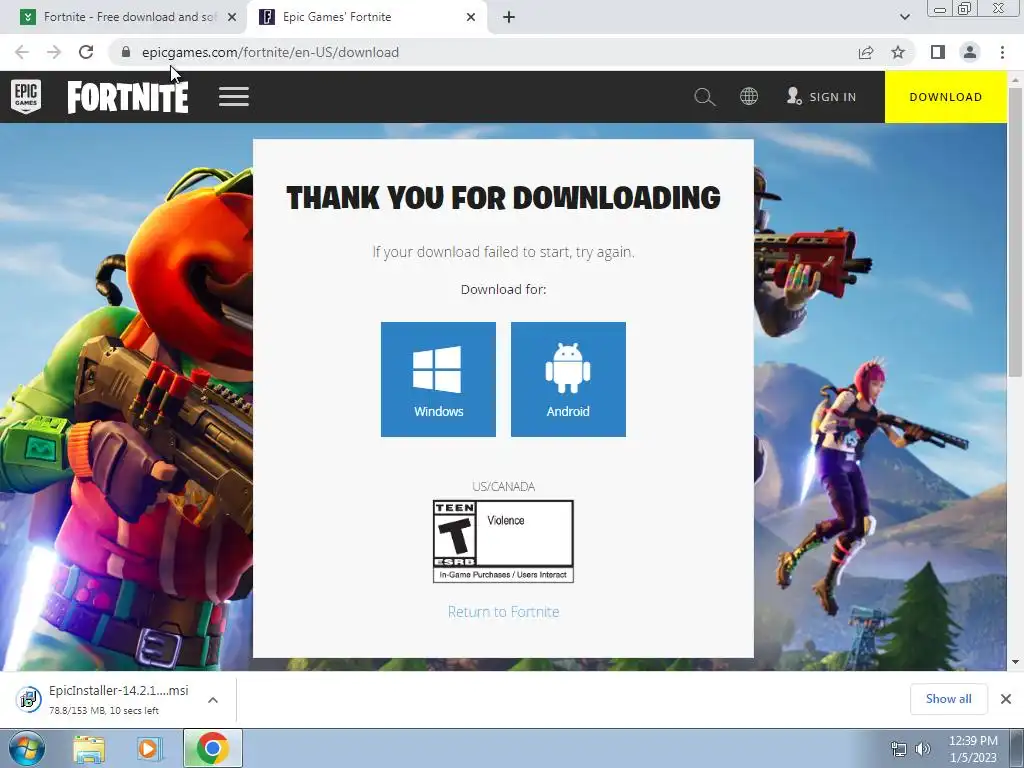Click SIGN IN in the header
Viewport: 1024px width, 768px height.
[822, 97]
